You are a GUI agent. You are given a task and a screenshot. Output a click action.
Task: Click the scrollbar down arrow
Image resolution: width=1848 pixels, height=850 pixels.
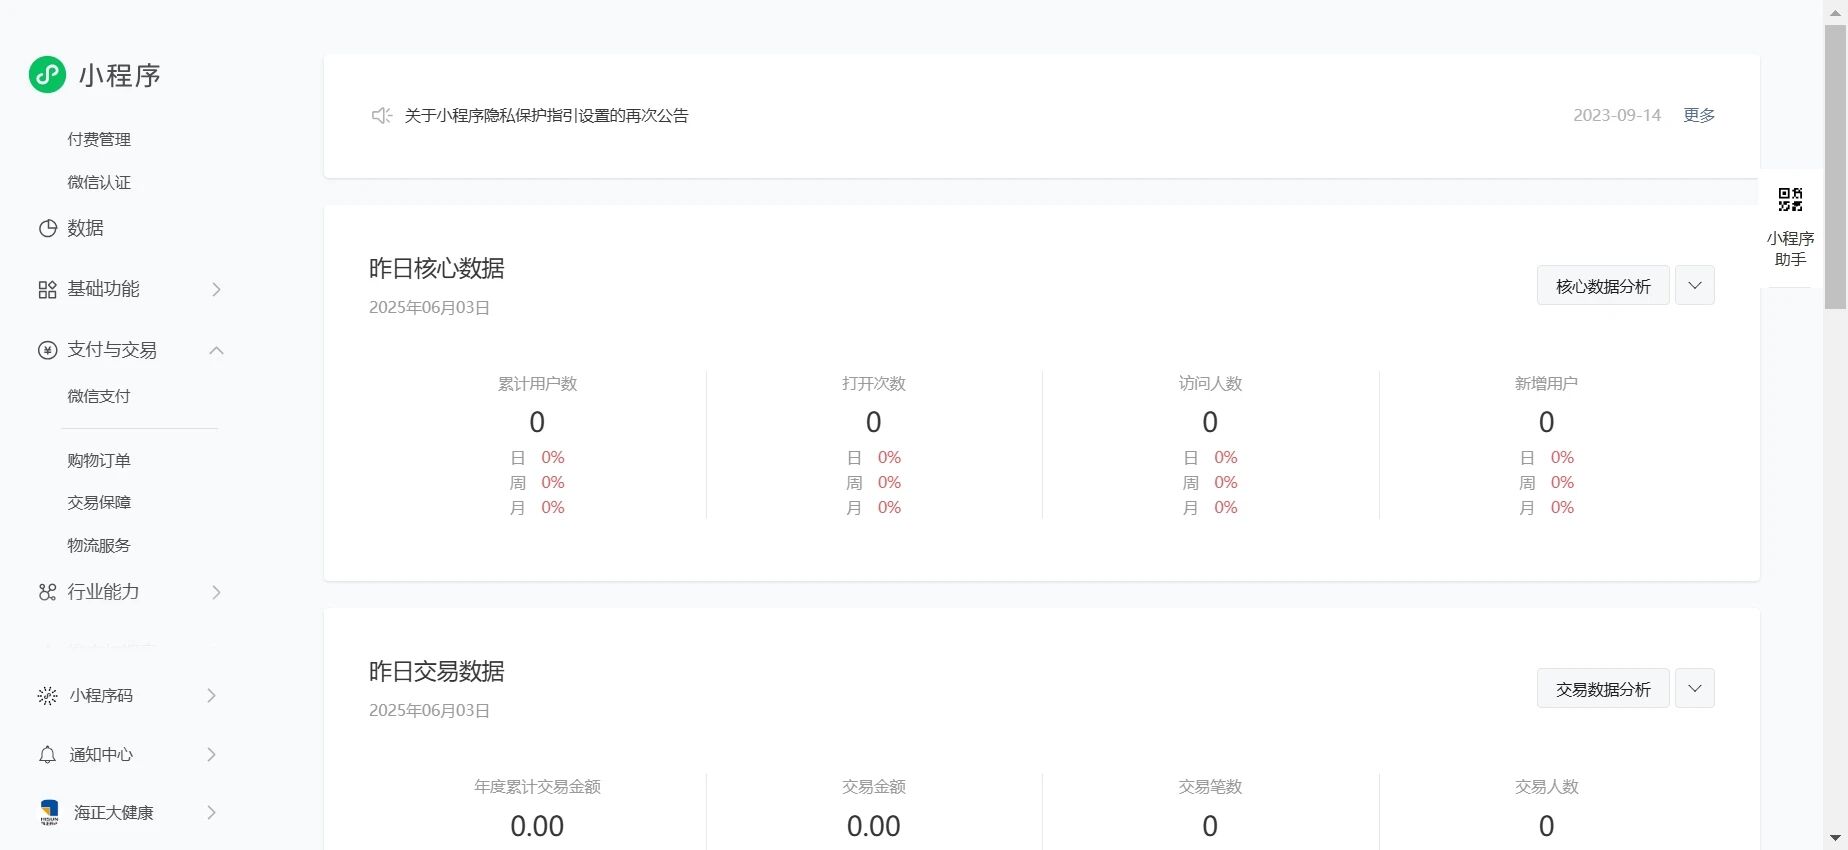[x=1835, y=838]
